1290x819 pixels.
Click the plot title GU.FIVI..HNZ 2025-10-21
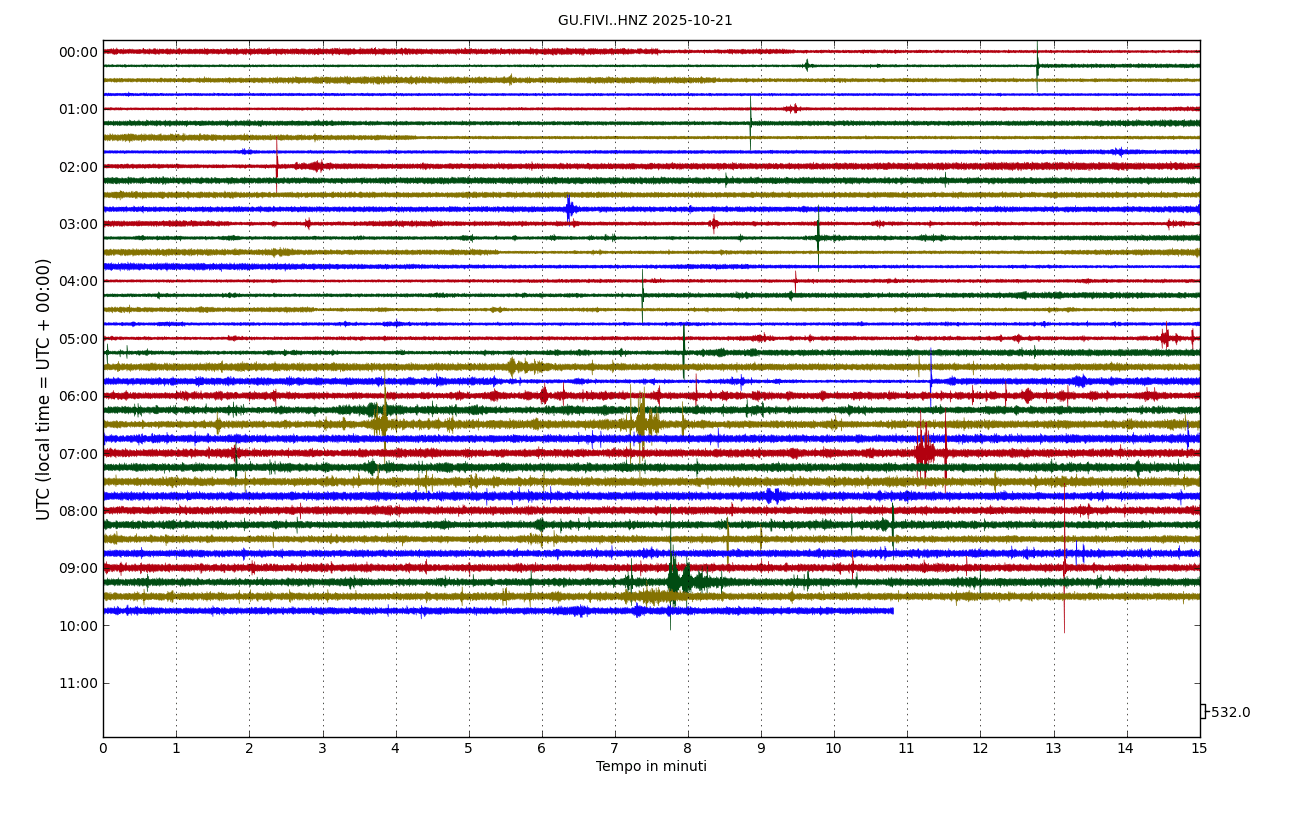click(x=645, y=20)
